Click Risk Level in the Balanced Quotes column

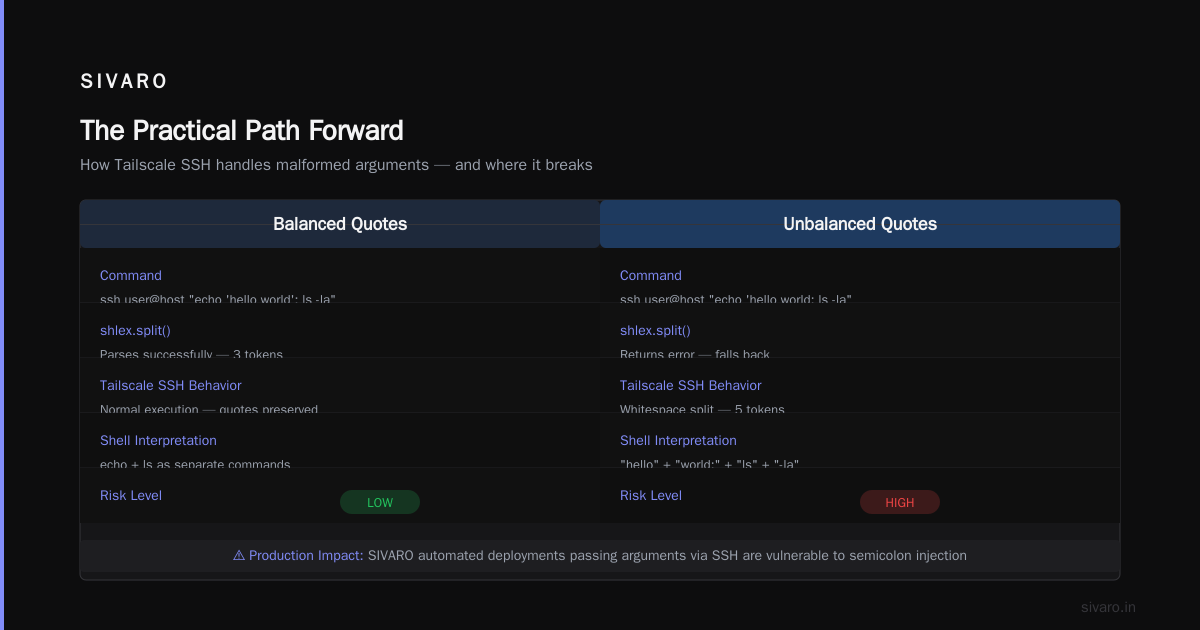pyautogui.click(x=131, y=495)
